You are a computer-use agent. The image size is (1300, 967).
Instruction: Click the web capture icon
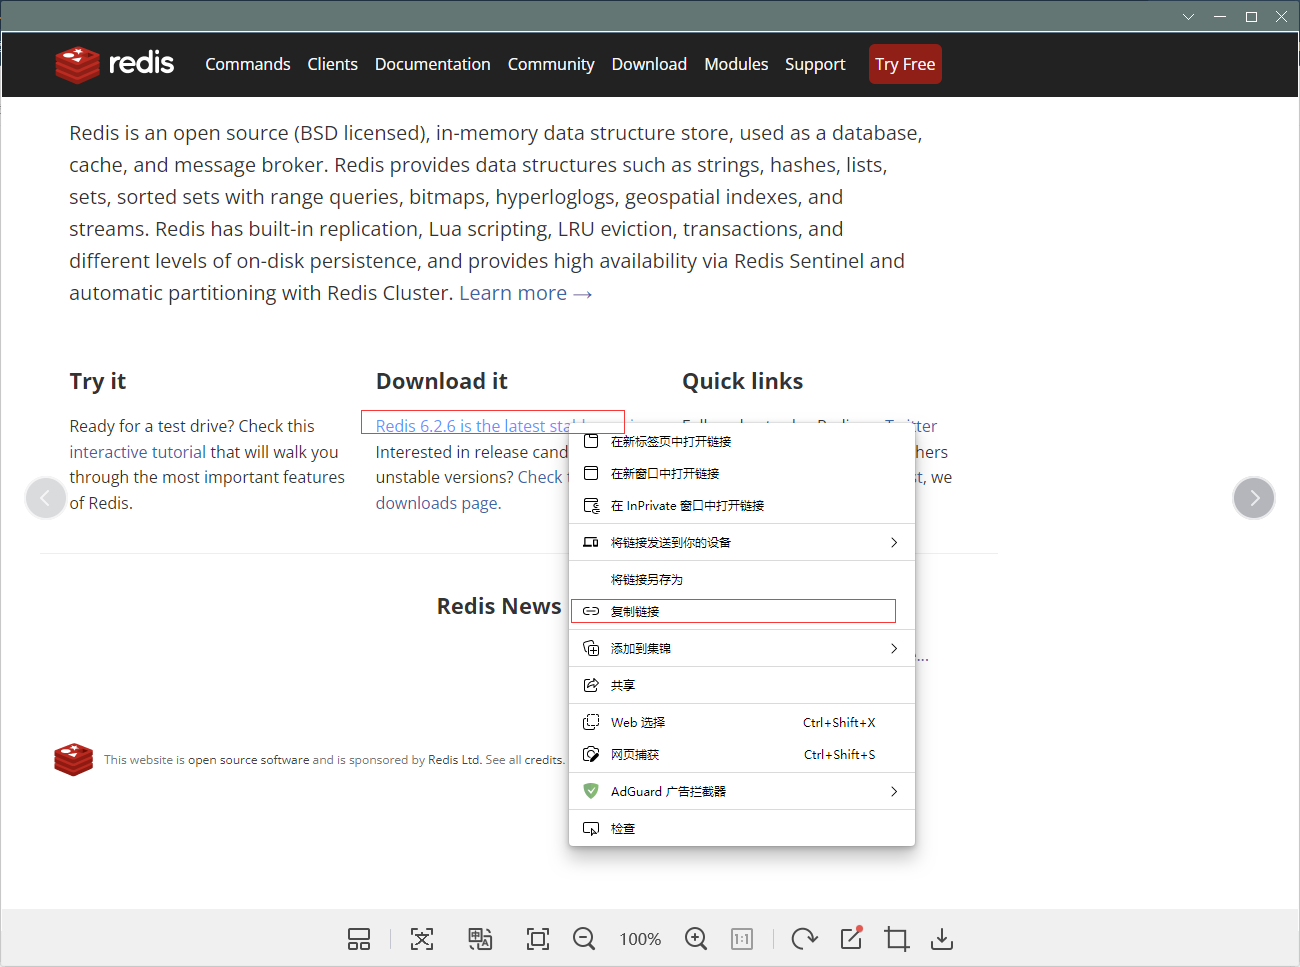(591, 754)
